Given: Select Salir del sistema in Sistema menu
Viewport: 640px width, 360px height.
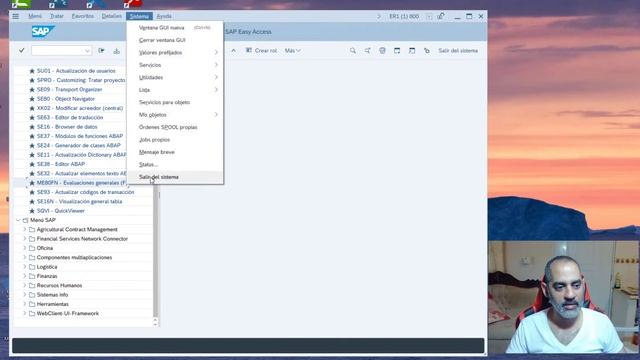Looking at the screenshot, I should pyautogui.click(x=175, y=177).
